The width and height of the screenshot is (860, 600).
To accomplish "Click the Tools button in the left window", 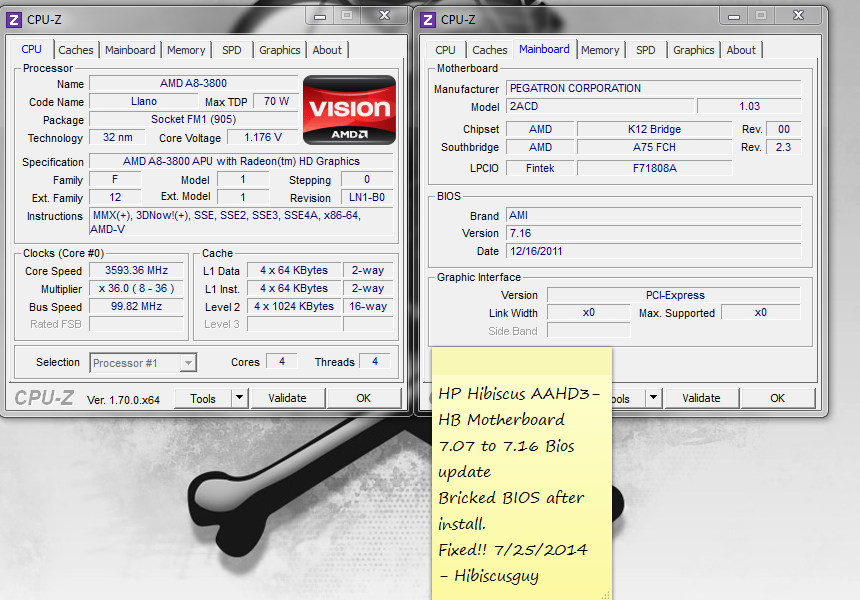I will coord(202,399).
